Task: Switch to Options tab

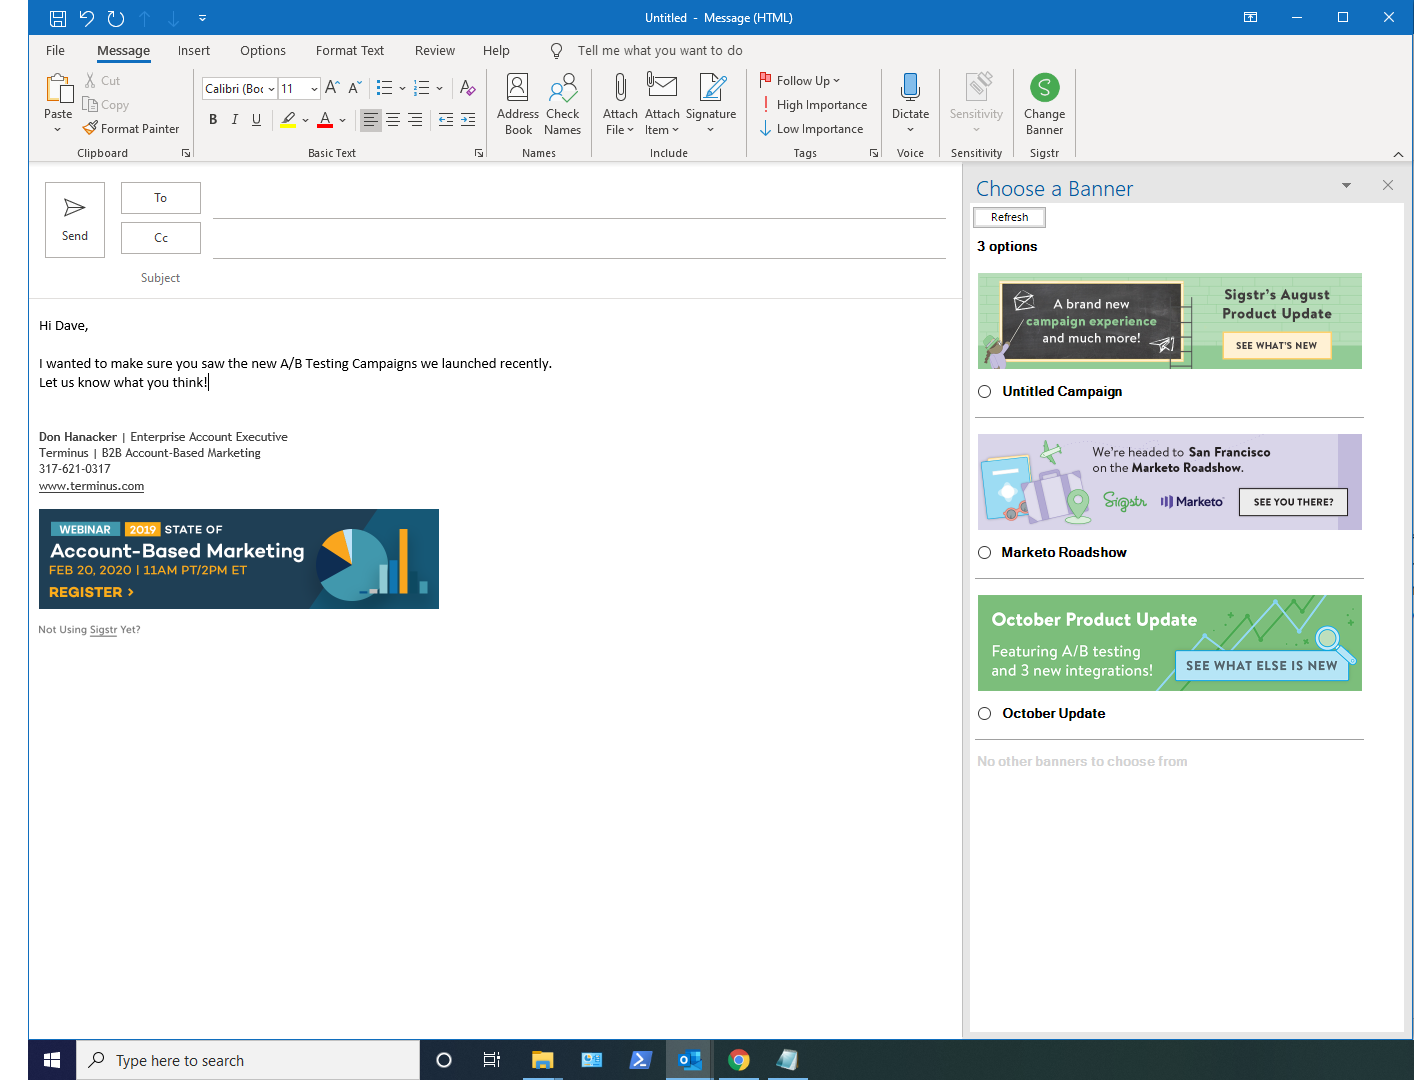Action: (x=263, y=51)
